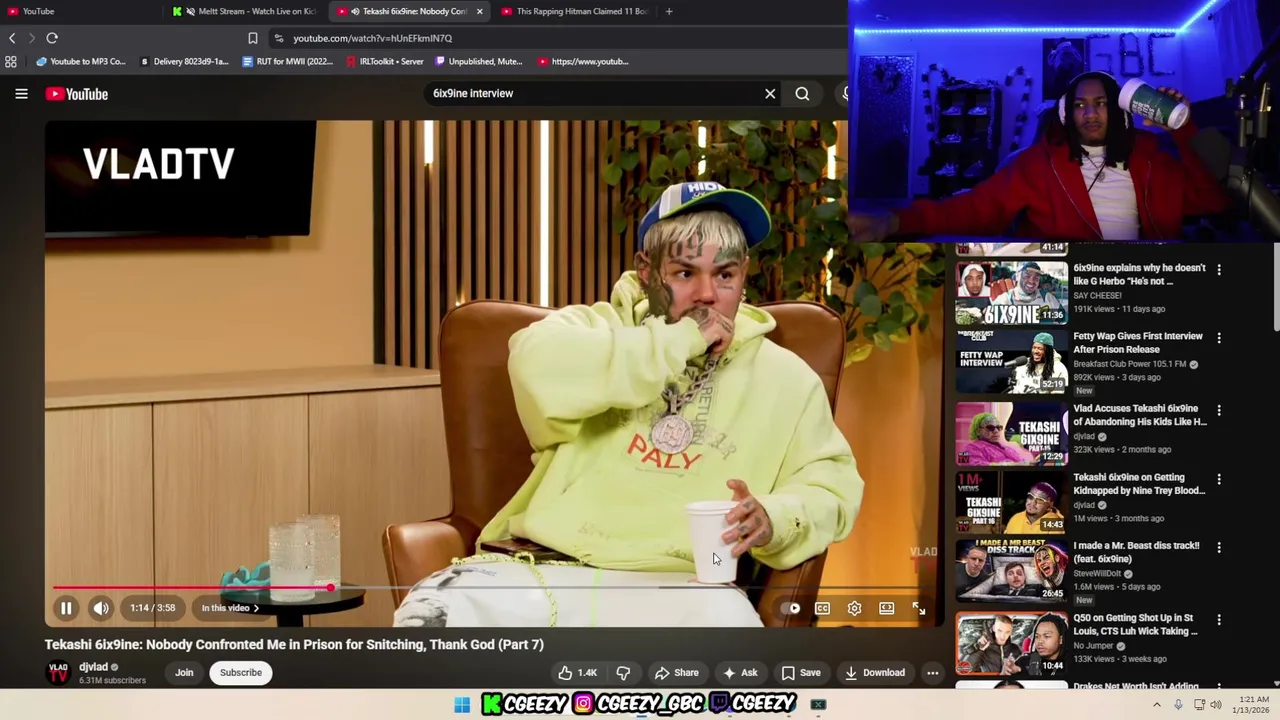Open options for Nine Trey kidnapping video
The height and width of the screenshot is (720, 1280).
click(x=1218, y=478)
